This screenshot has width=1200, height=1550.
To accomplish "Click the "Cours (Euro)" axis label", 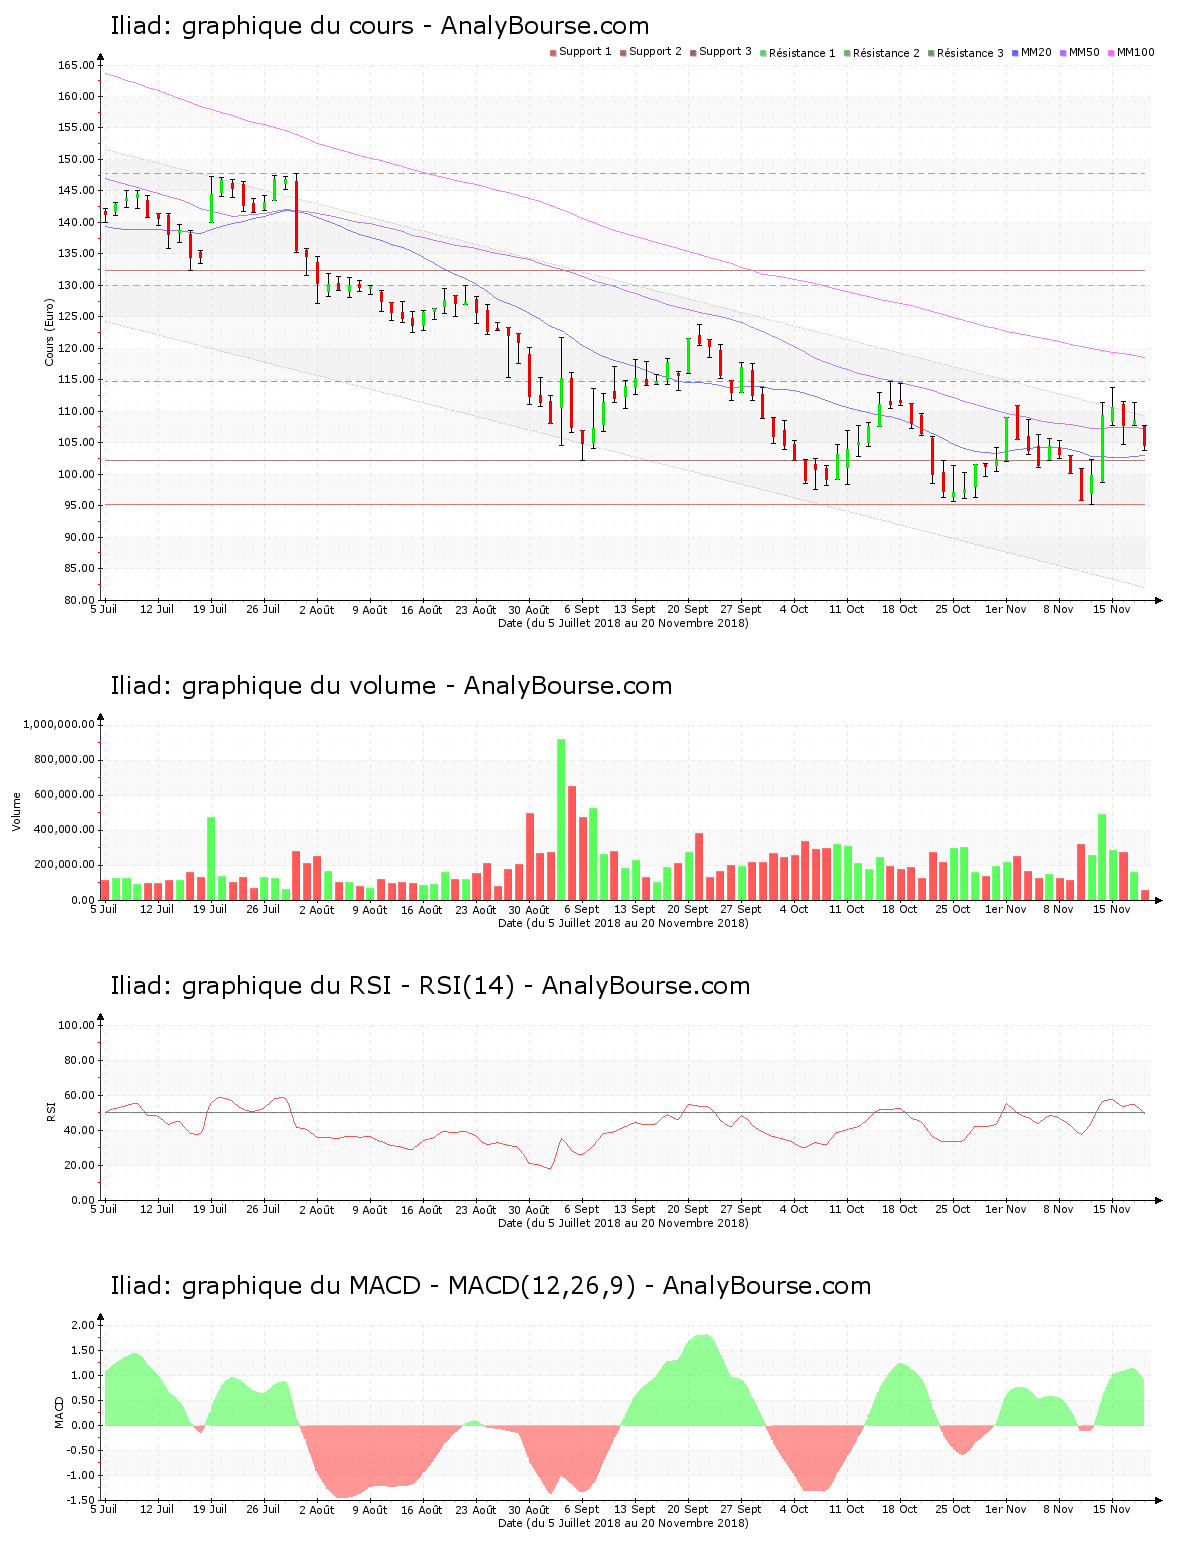I will point(49,332).
